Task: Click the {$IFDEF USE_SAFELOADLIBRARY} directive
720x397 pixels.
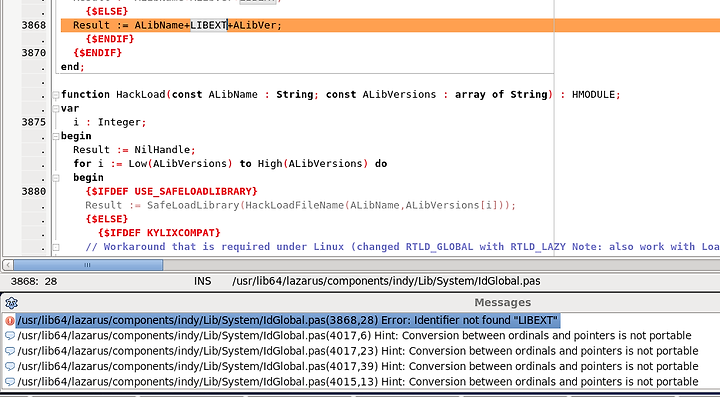Action: (171, 191)
